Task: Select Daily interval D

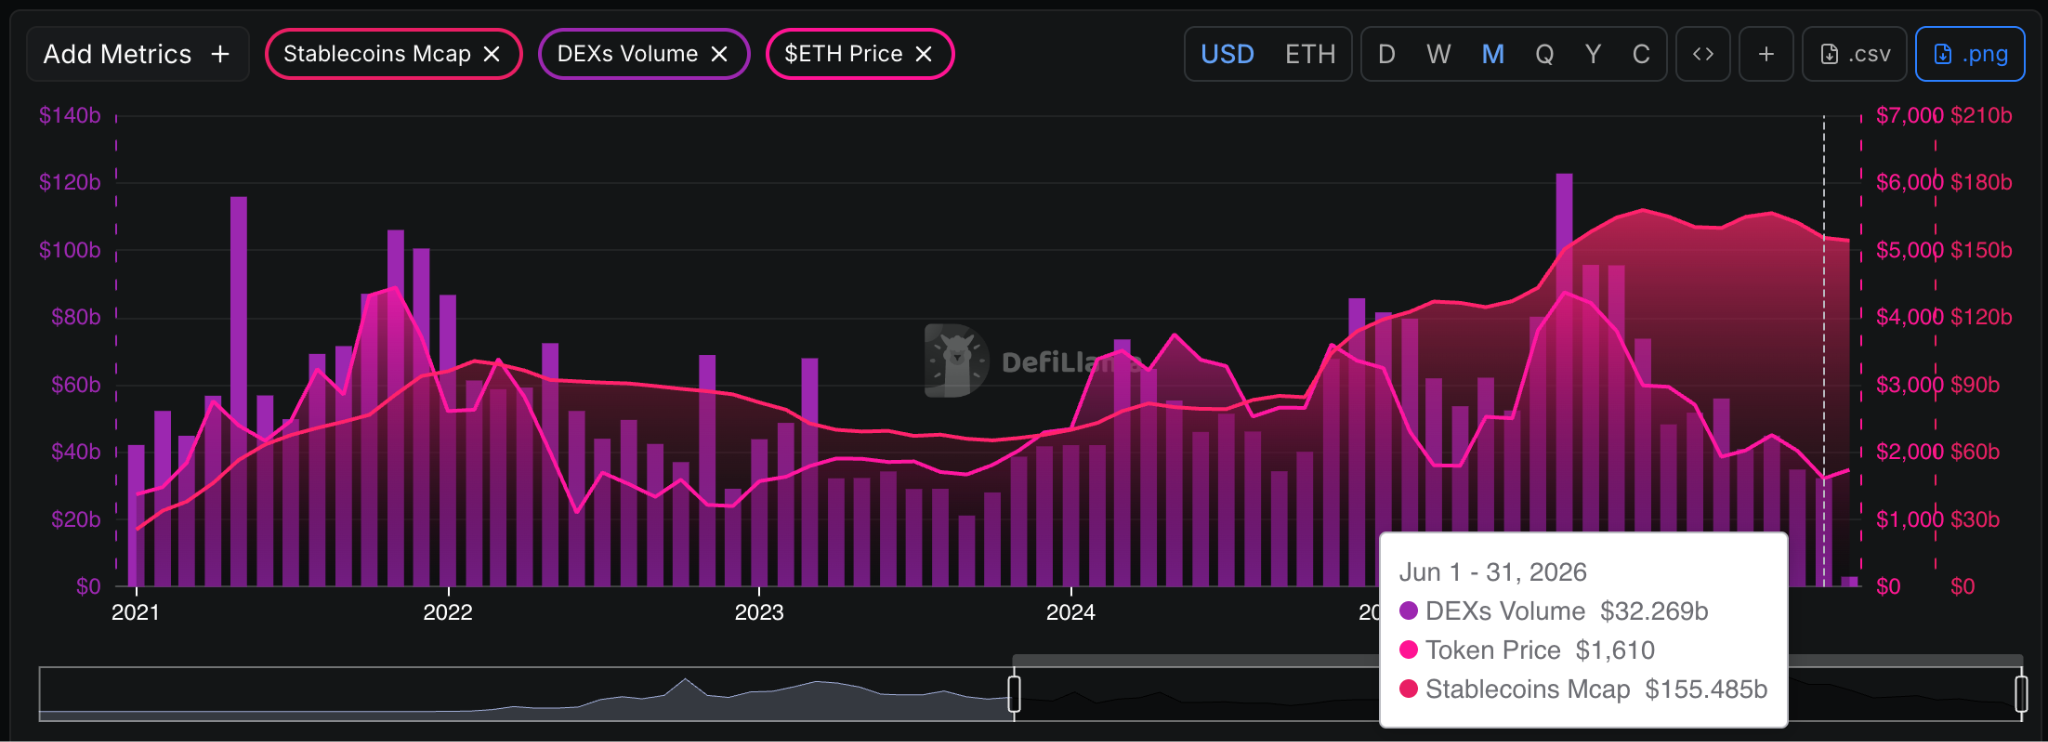Action: (1386, 54)
